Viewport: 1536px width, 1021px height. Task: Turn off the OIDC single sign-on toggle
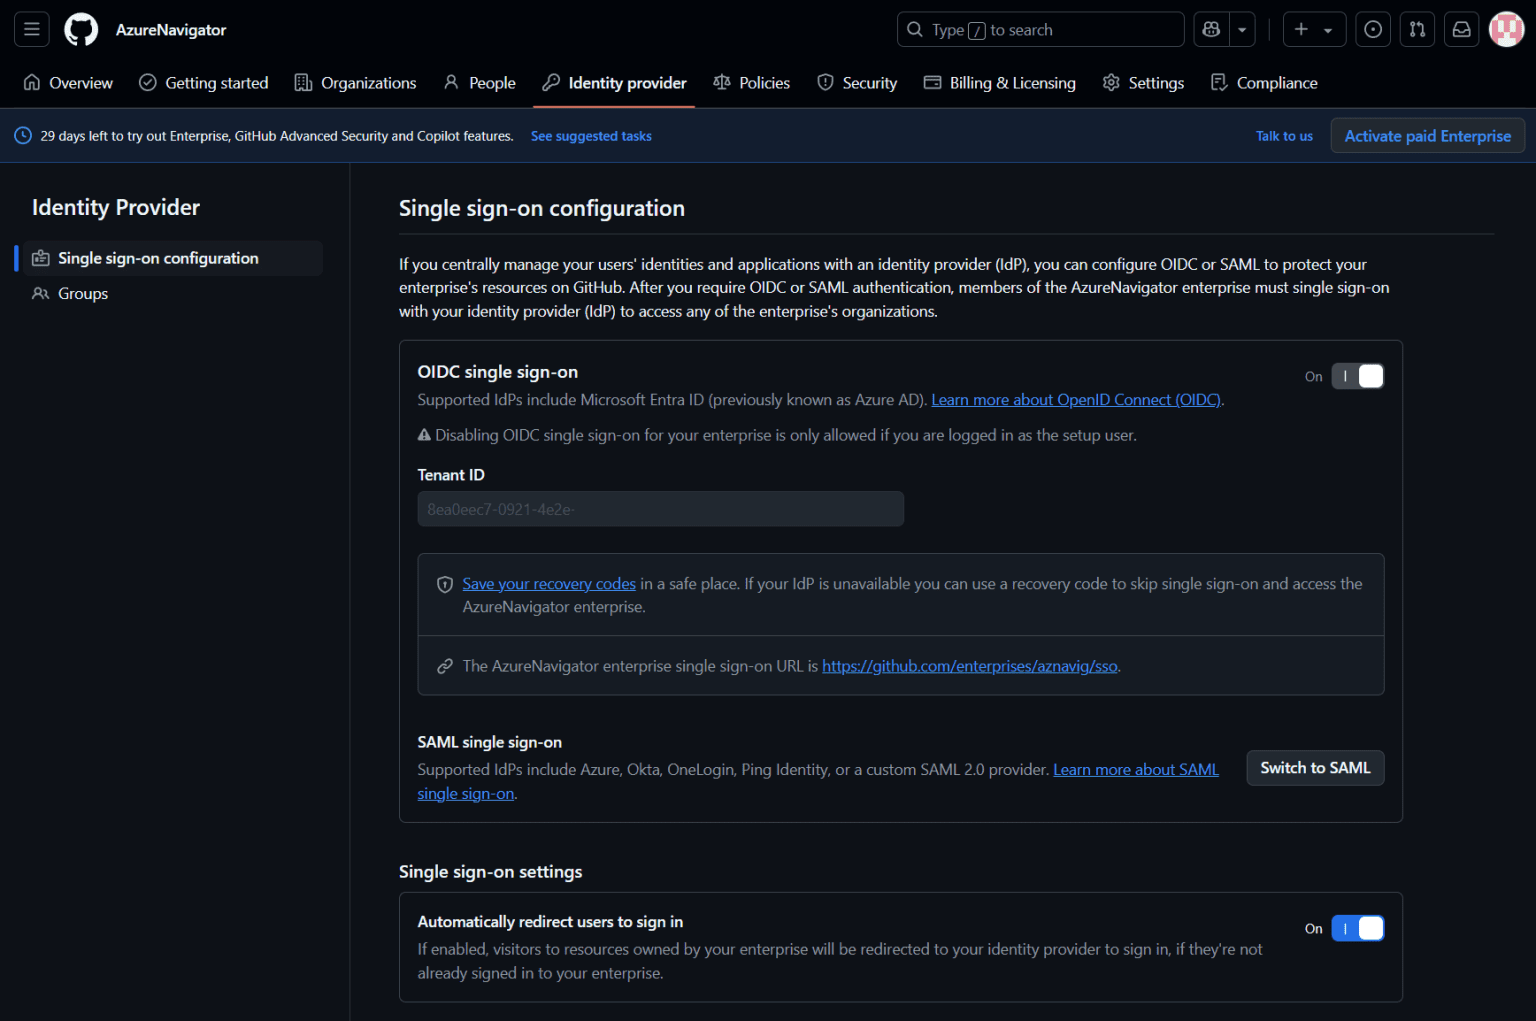pyautogui.click(x=1357, y=376)
